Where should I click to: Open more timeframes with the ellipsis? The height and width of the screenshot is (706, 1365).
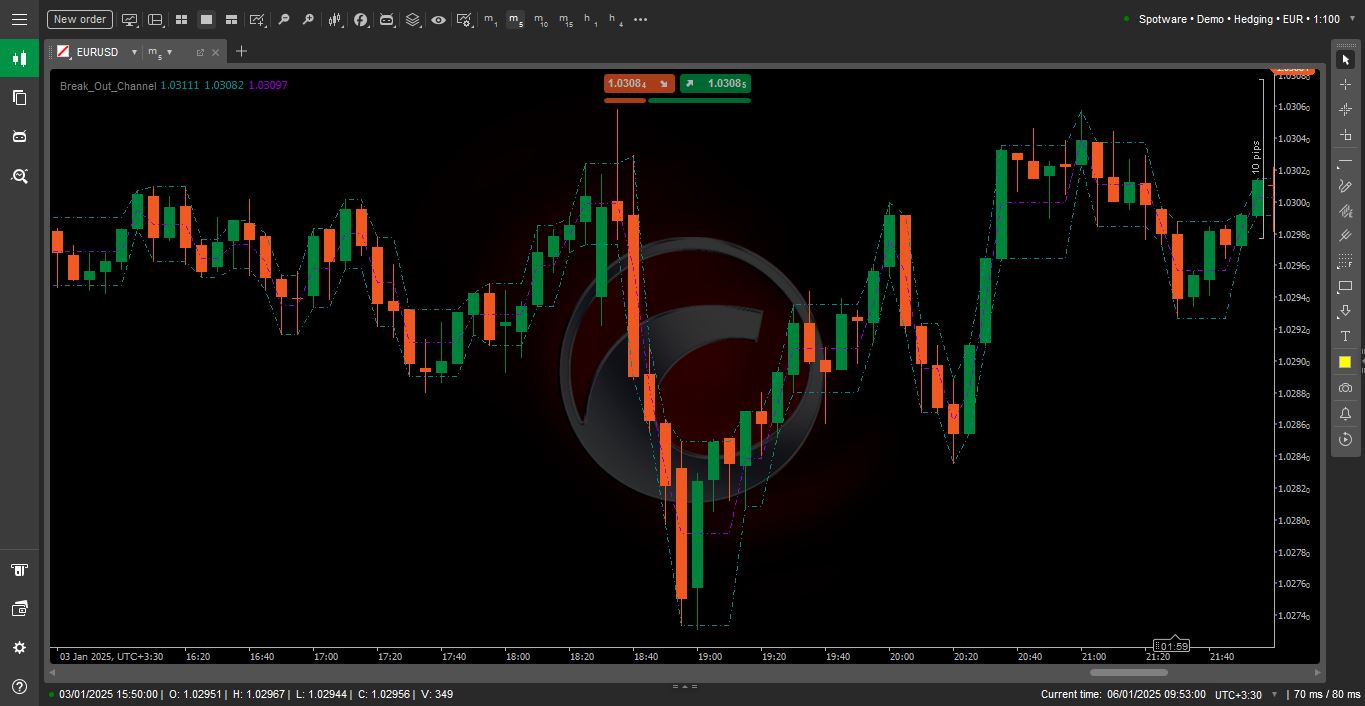click(x=640, y=19)
